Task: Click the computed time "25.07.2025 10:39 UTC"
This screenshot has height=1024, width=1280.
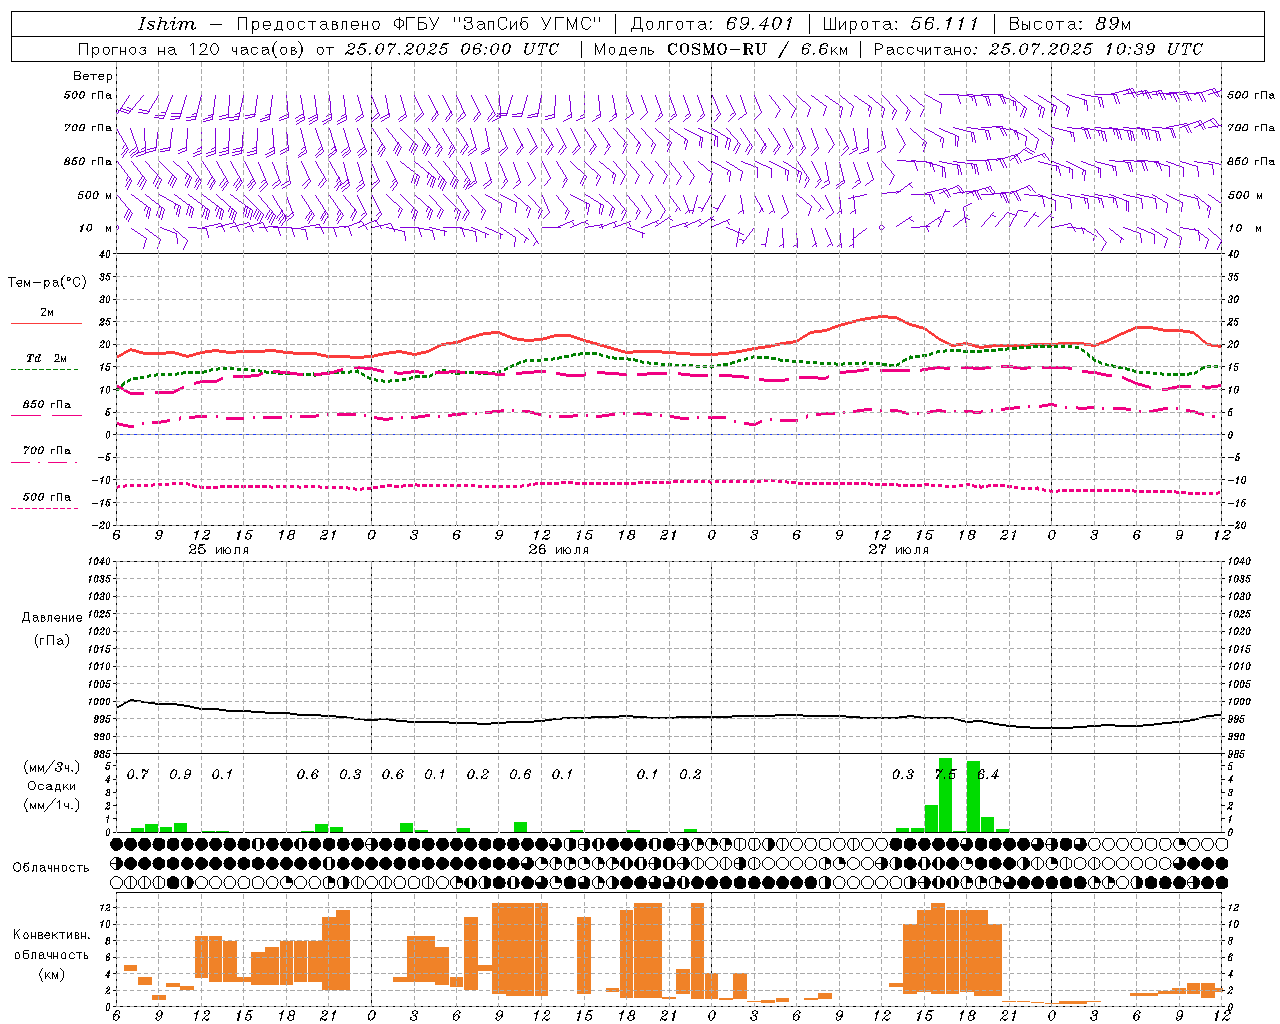Action: (1096, 49)
